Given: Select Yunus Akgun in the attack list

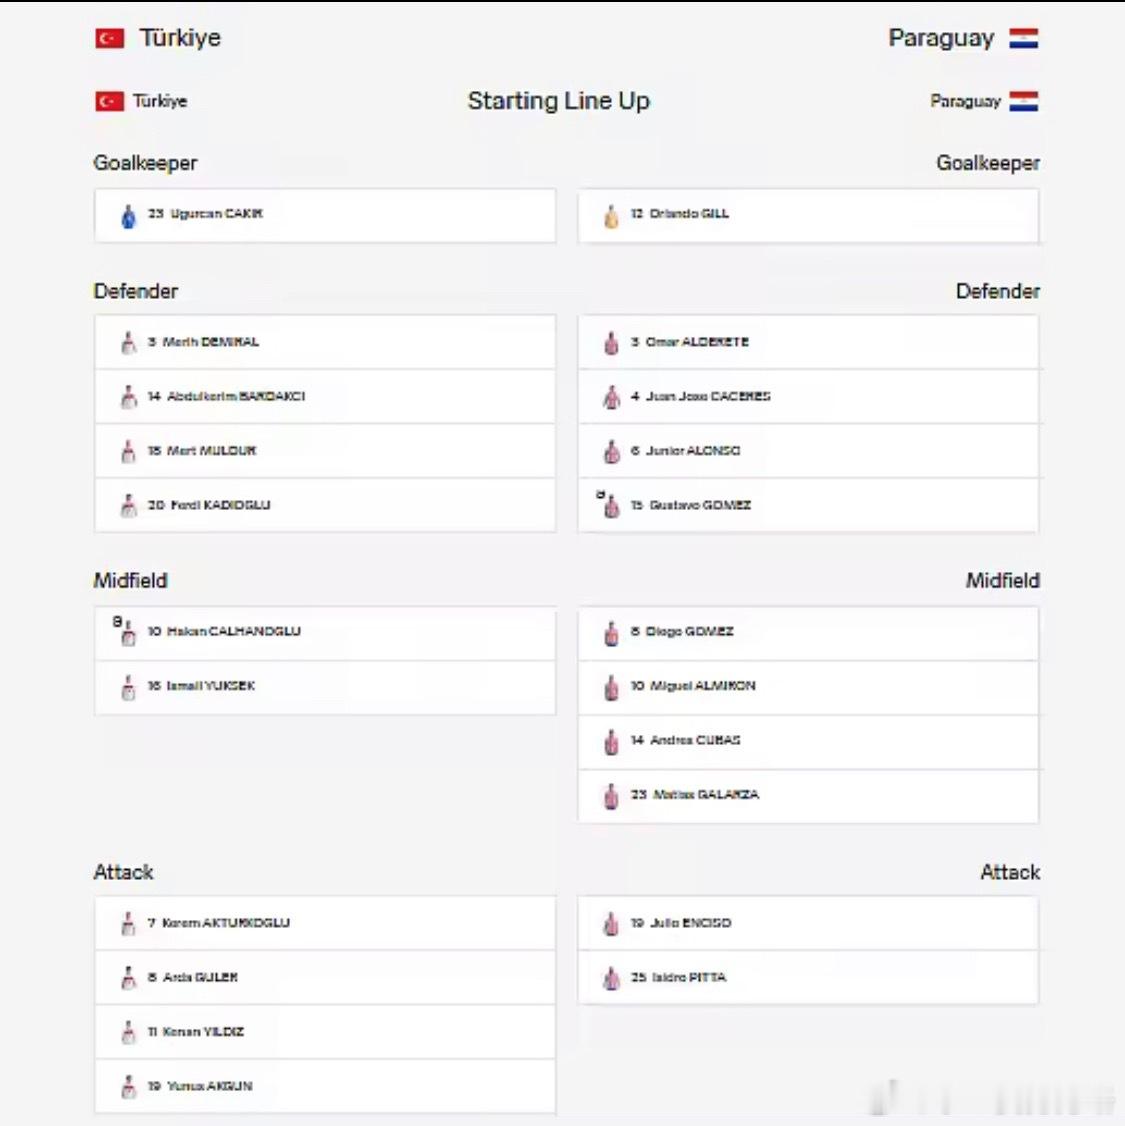Looking at the screenshot, I should click(x=325, y=1087).
